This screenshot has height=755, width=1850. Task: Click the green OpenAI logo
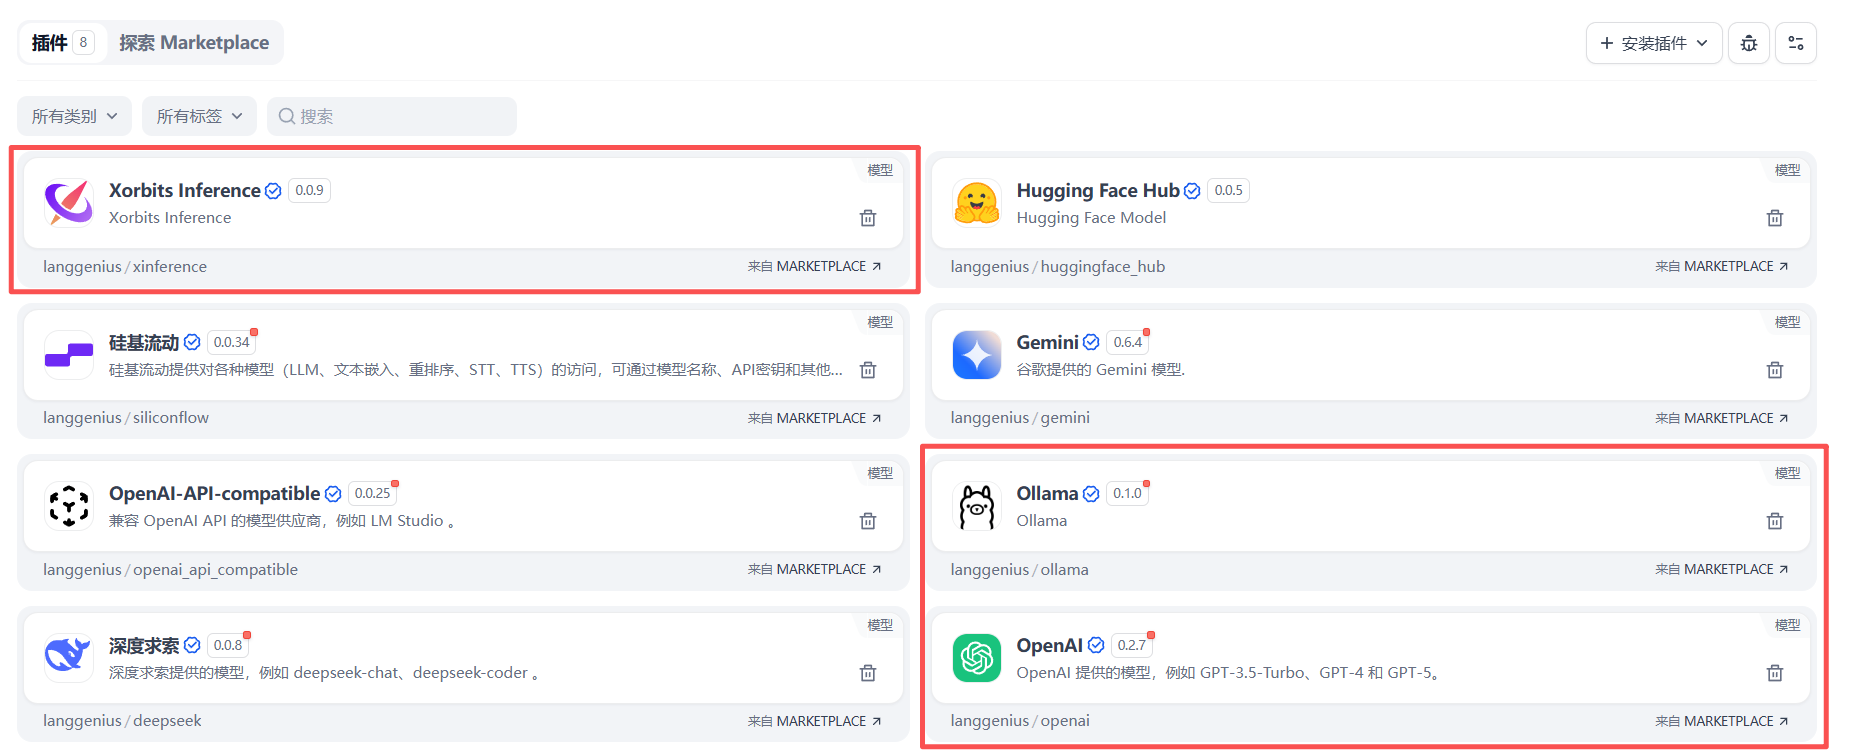pyautogui.click(x=977, y=658)
